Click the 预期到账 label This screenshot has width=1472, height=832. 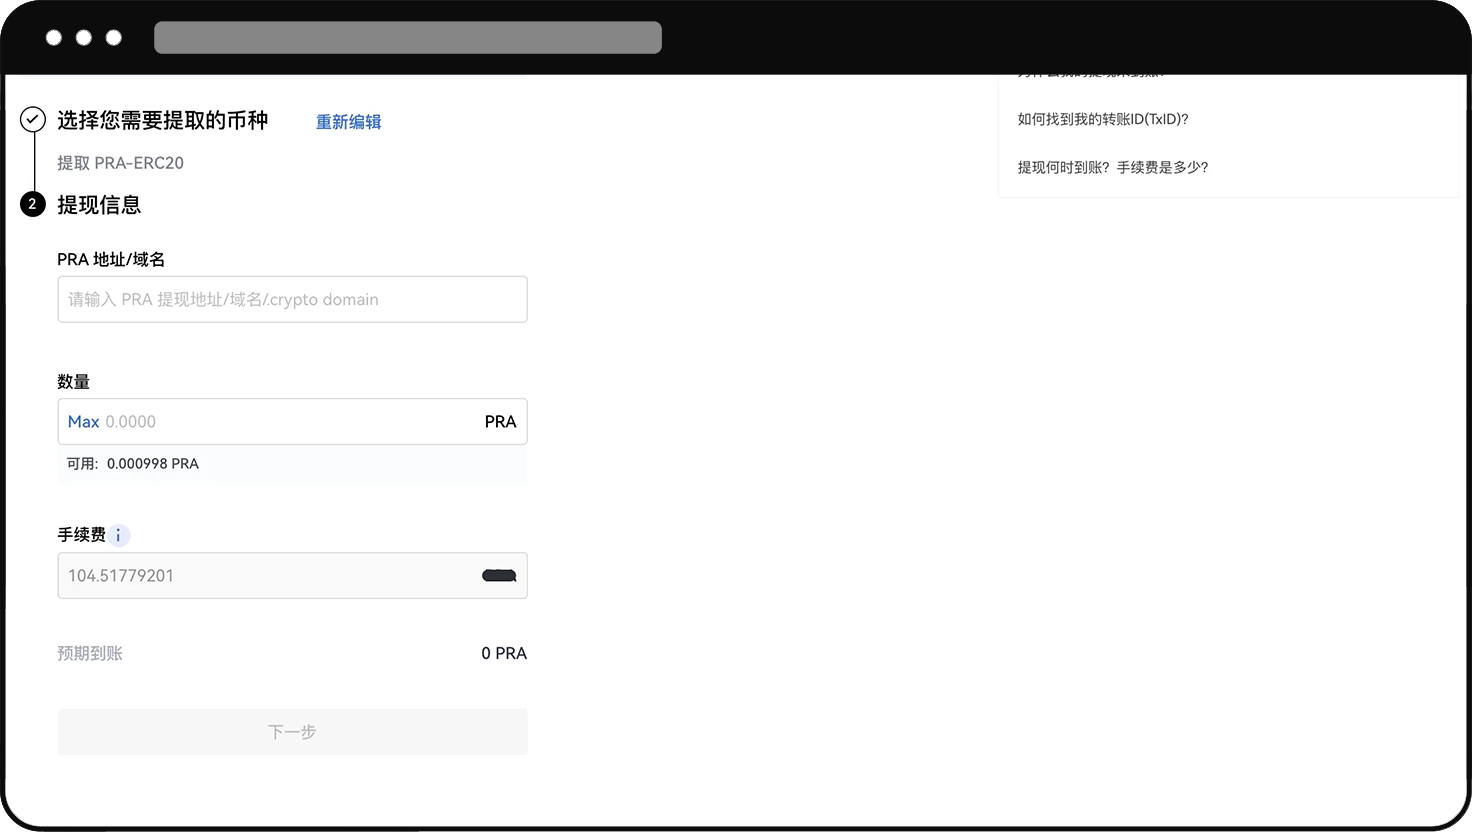90,653
